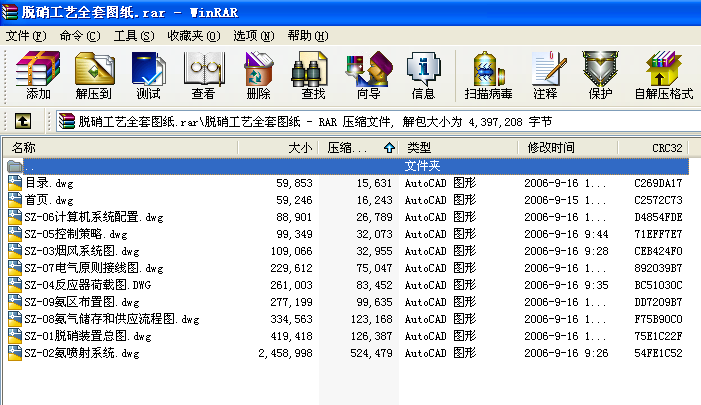The height and width of the screenshot is (405, 701).
Task: Click the file icon of SZ-09氨区布置图.dwg
Action: coord(15,301)
